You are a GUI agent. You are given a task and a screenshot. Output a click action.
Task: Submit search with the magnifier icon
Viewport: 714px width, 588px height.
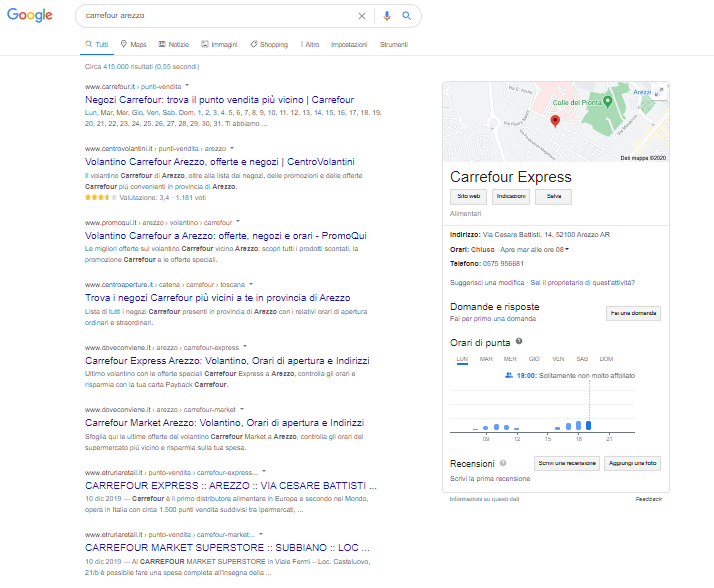(x=407, y=16)
